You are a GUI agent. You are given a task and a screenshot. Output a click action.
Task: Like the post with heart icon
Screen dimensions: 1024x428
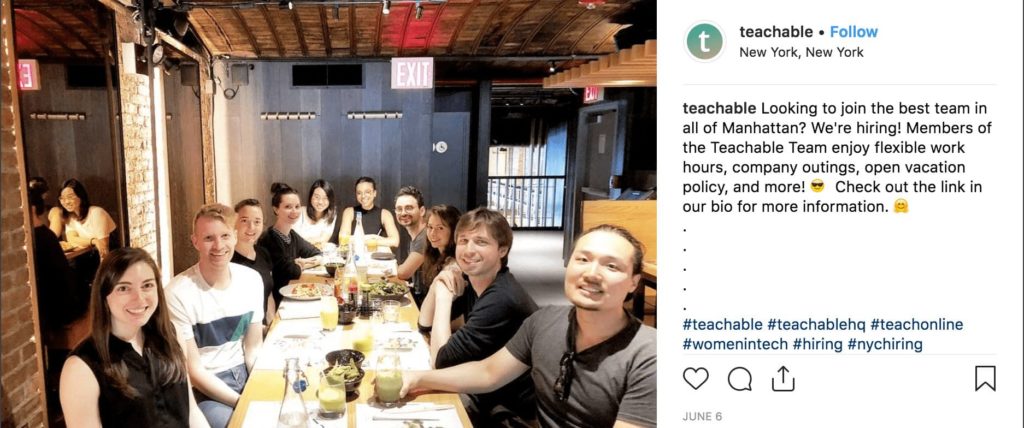pos(696,378)
